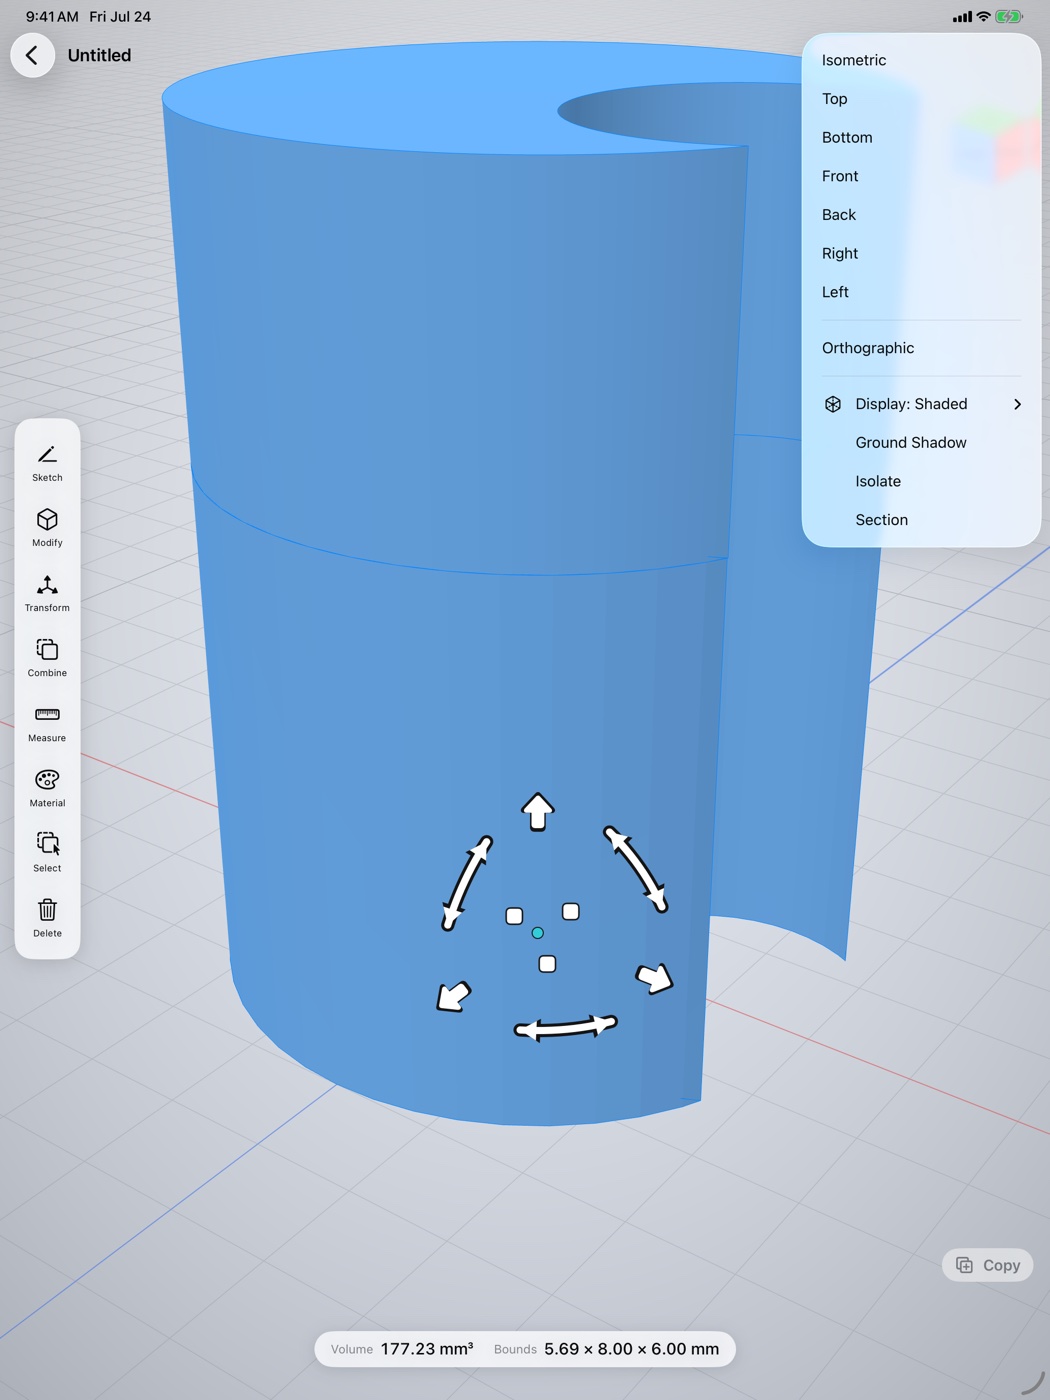Click the battery status icon

[1009, 17]
